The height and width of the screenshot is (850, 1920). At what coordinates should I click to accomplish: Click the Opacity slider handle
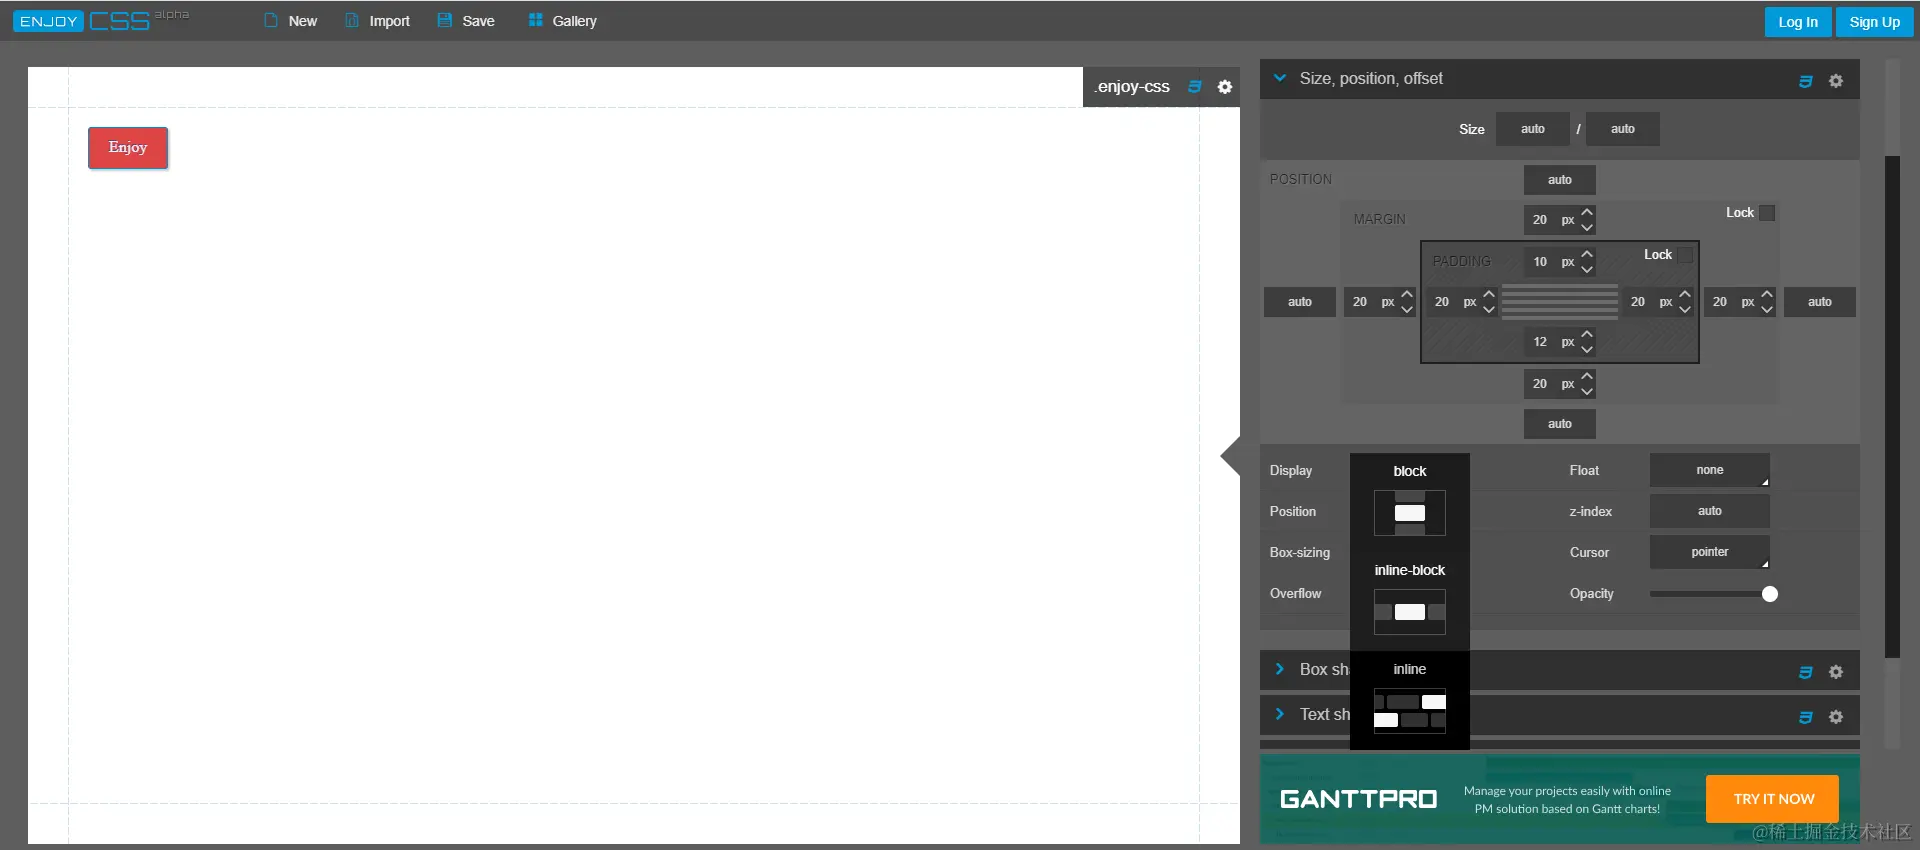(1770, 594)
